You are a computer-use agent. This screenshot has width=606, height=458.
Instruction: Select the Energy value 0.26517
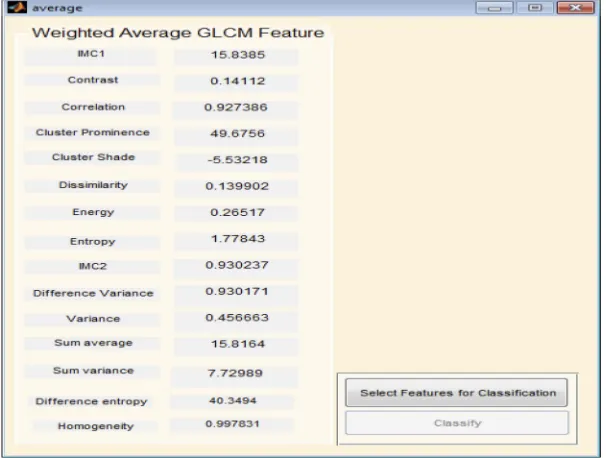point(237,212)
